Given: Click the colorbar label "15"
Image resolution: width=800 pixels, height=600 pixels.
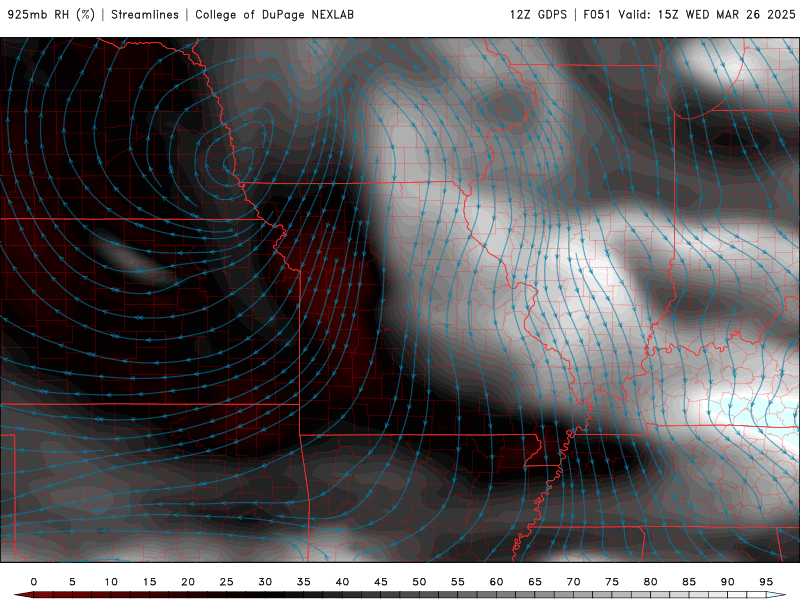Looking at the screenshot, I should pos(149,582).
